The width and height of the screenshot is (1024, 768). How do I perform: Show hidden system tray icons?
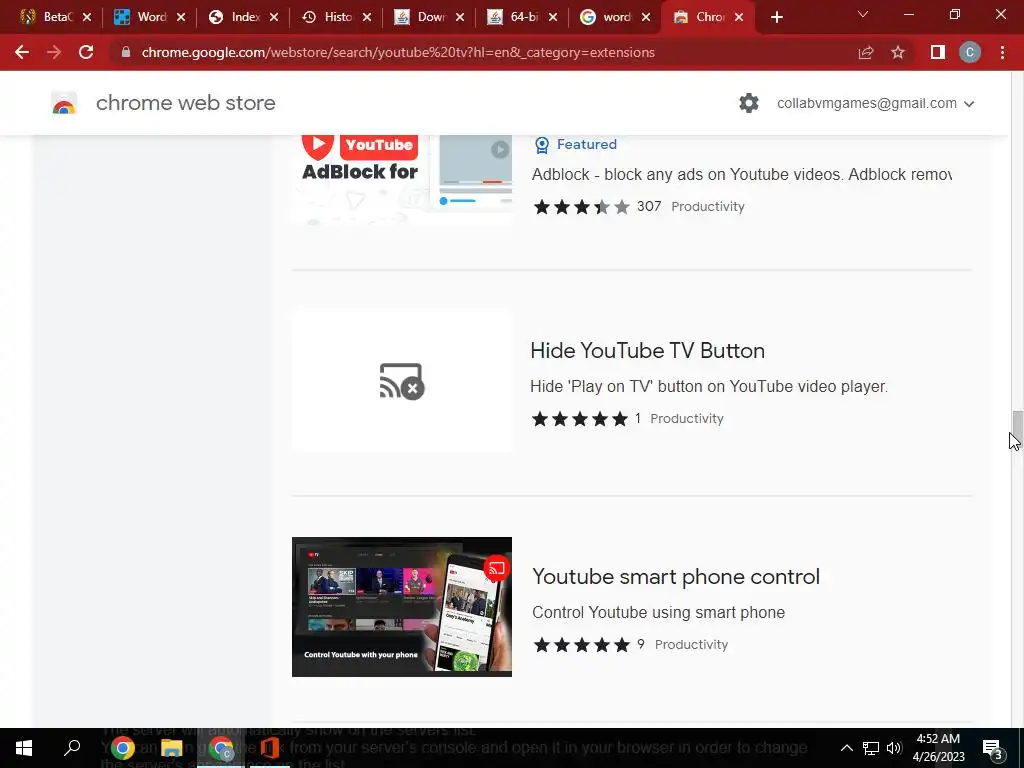point(846,748)
